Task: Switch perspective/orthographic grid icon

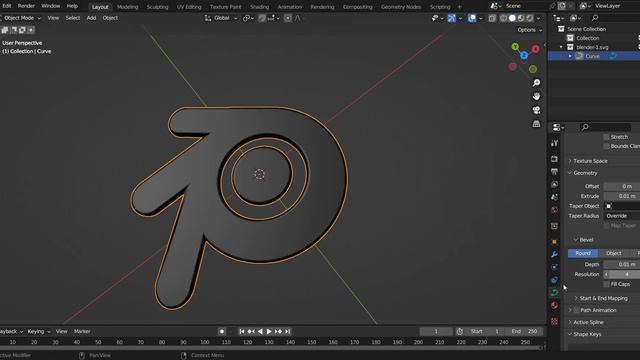Action: tap(536, 124)
